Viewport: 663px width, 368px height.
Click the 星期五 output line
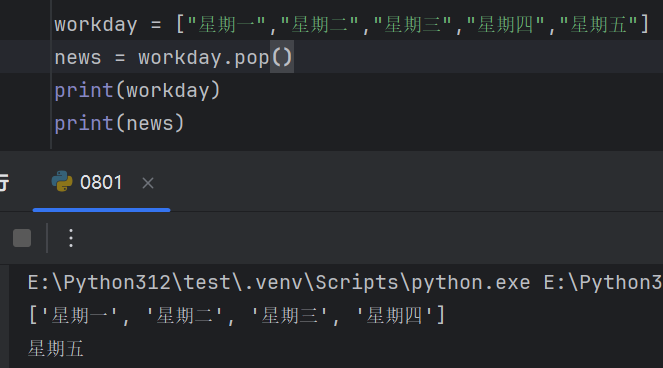(55, 349)
